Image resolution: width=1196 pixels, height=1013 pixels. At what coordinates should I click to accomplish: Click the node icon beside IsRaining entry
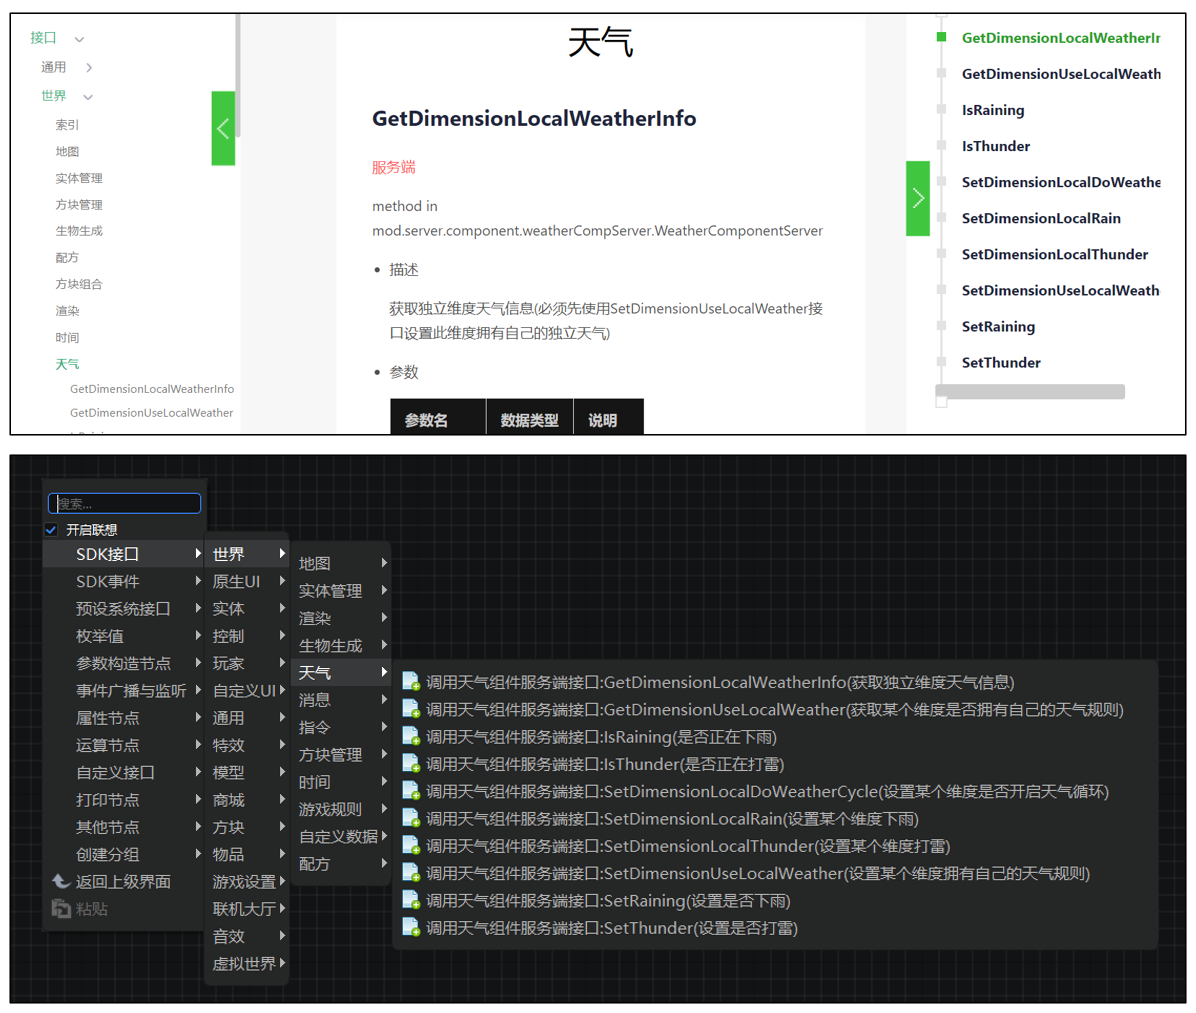click(x=411, y=737)
